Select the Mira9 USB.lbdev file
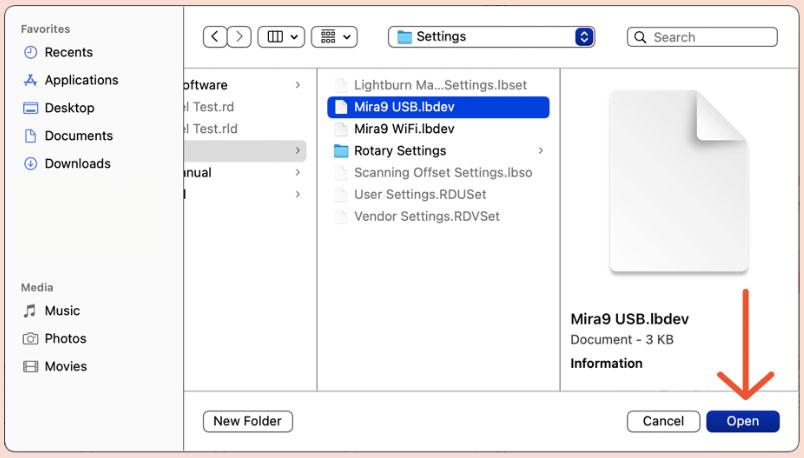This screenshot has height=458, width=804. coord(438,107)
